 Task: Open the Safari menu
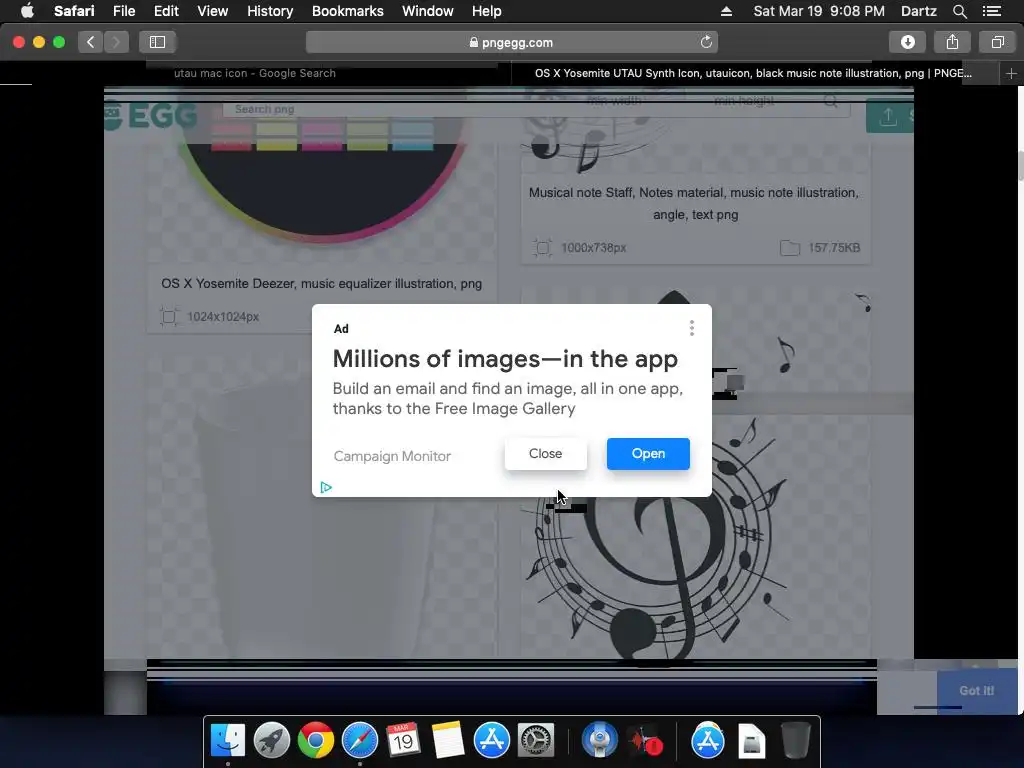[x=74, y=11]
